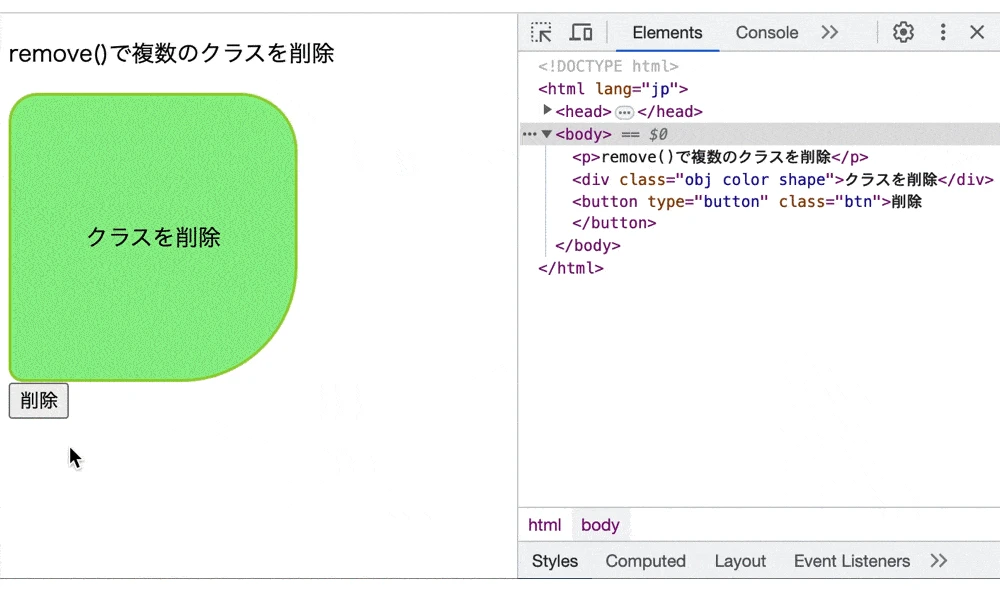The width and height of the screenshot is (1000, 590).
Task: Click the remove()で複数のクラスを削除 heading text
Action: pos(171,54)
